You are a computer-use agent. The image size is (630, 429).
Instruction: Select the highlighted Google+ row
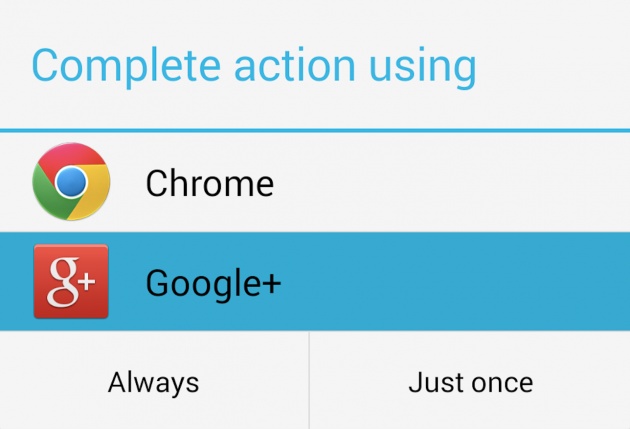pyautogui.click(x=315, y=281)
